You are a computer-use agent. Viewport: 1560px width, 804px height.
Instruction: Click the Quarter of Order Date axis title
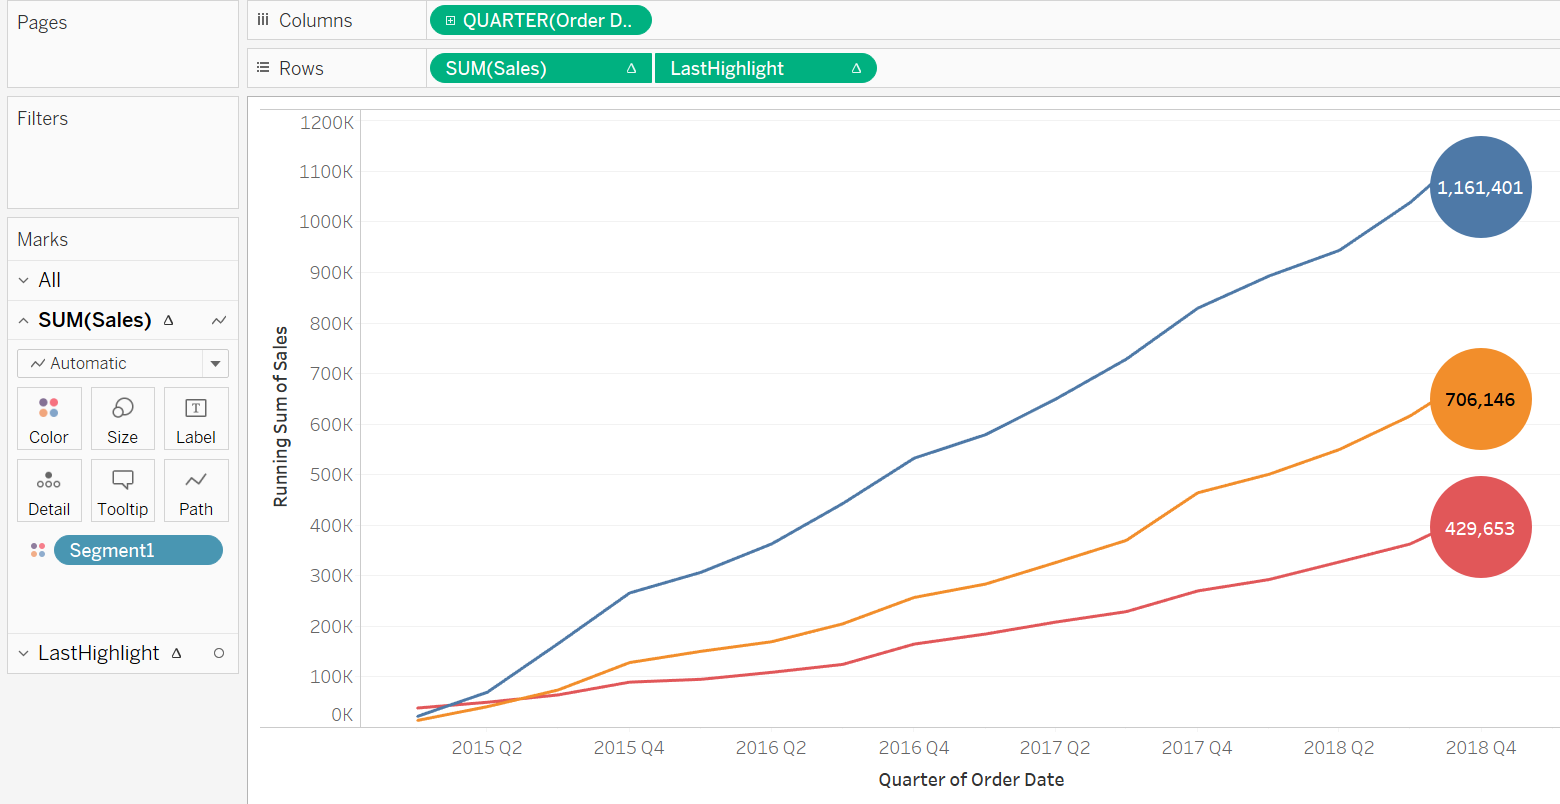tap(971, 780)
